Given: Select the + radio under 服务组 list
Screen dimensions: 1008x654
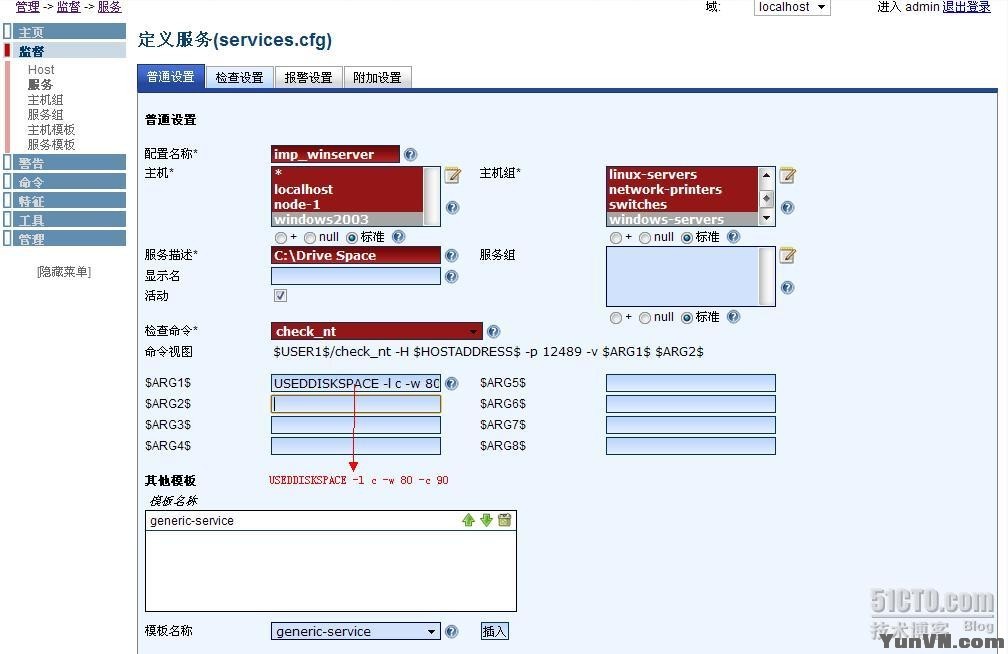Looking at the screenshot, I should pyautogui.click(x=615, y=318).
